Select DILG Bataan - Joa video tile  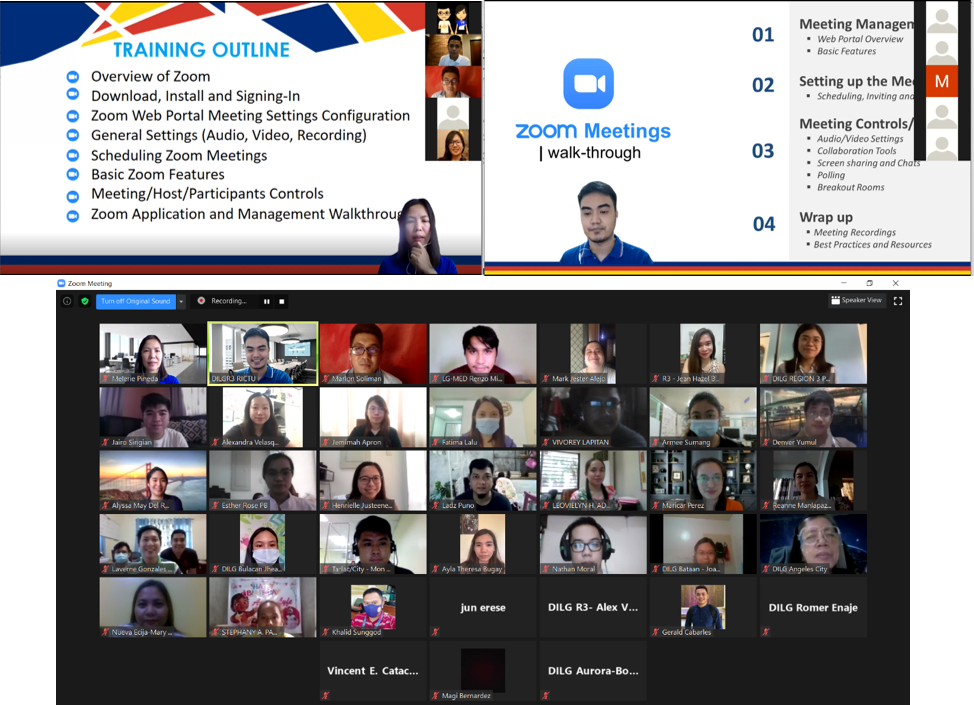tap(703, 544)
